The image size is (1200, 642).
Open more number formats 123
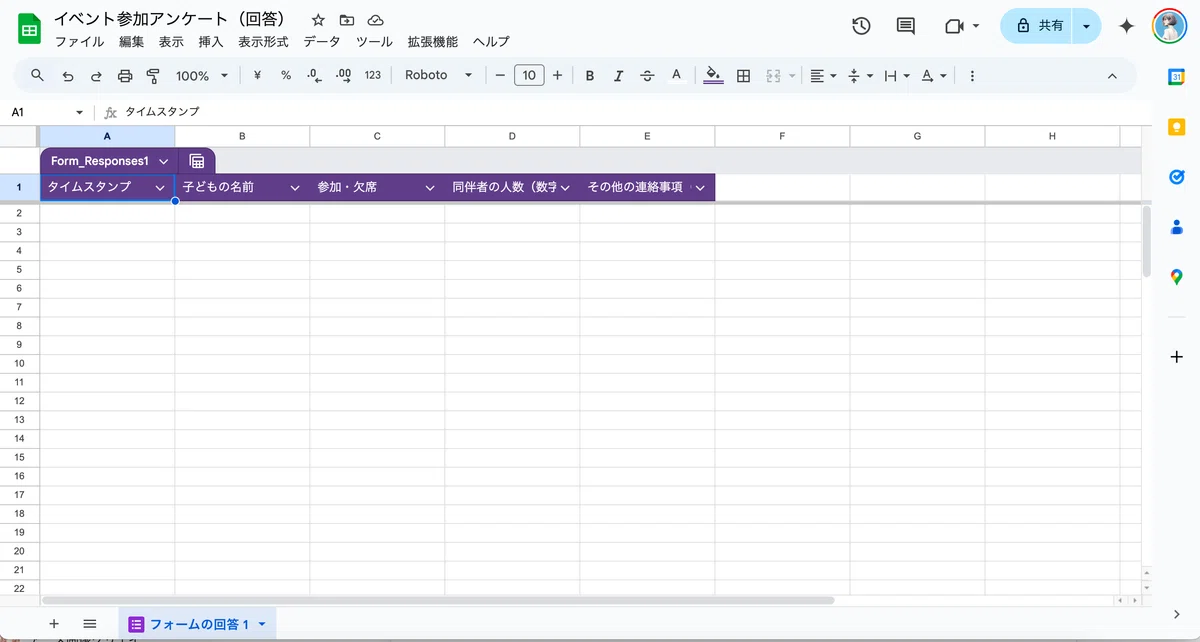coord(373,75)
